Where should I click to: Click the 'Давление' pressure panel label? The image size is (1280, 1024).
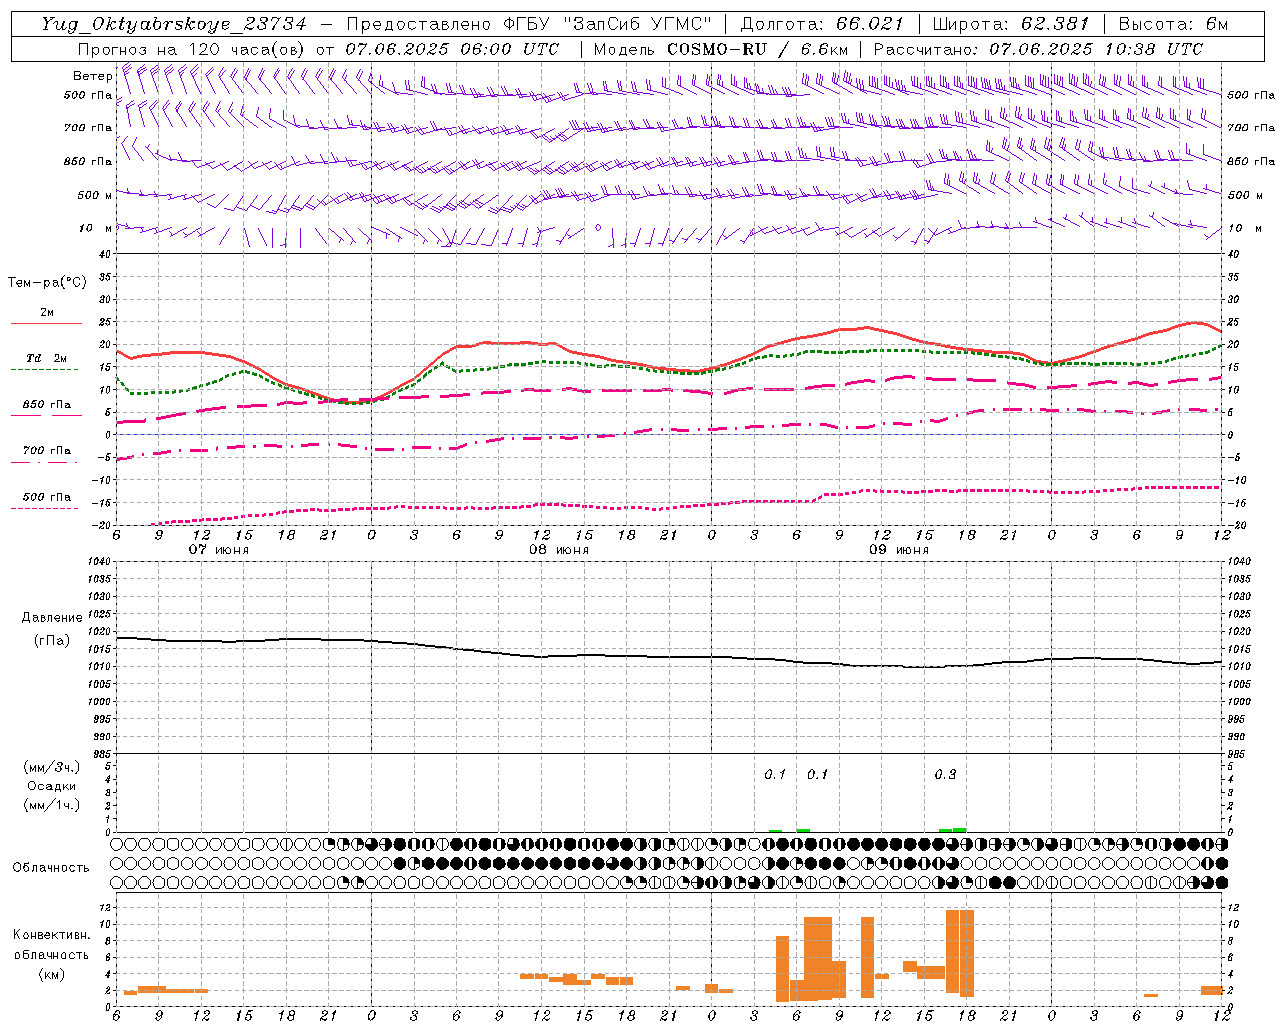tap(52, 618)
